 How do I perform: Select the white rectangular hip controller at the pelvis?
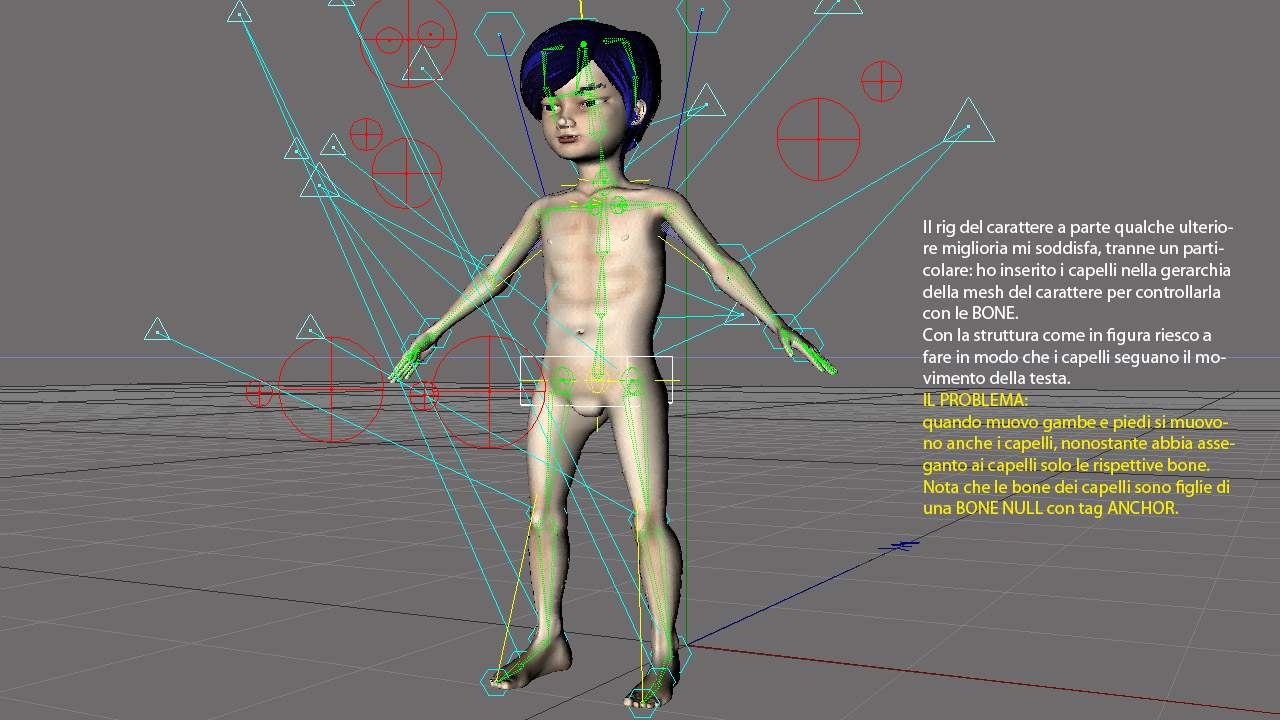597,381
